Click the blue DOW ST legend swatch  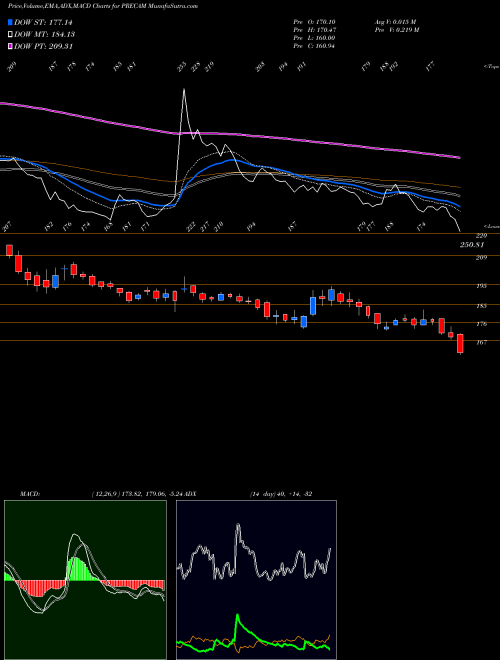11,22
